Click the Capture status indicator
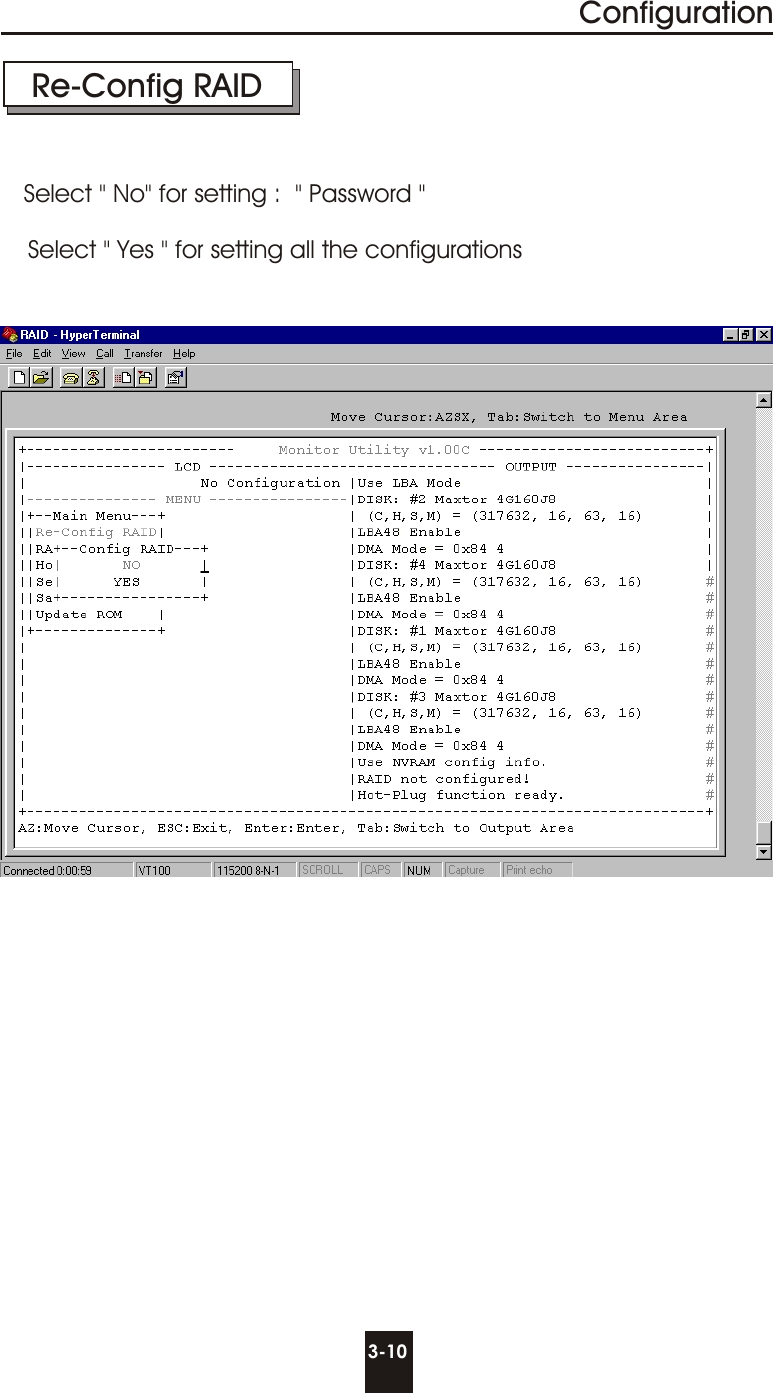 pyautogui.click(x=473, y=870)
